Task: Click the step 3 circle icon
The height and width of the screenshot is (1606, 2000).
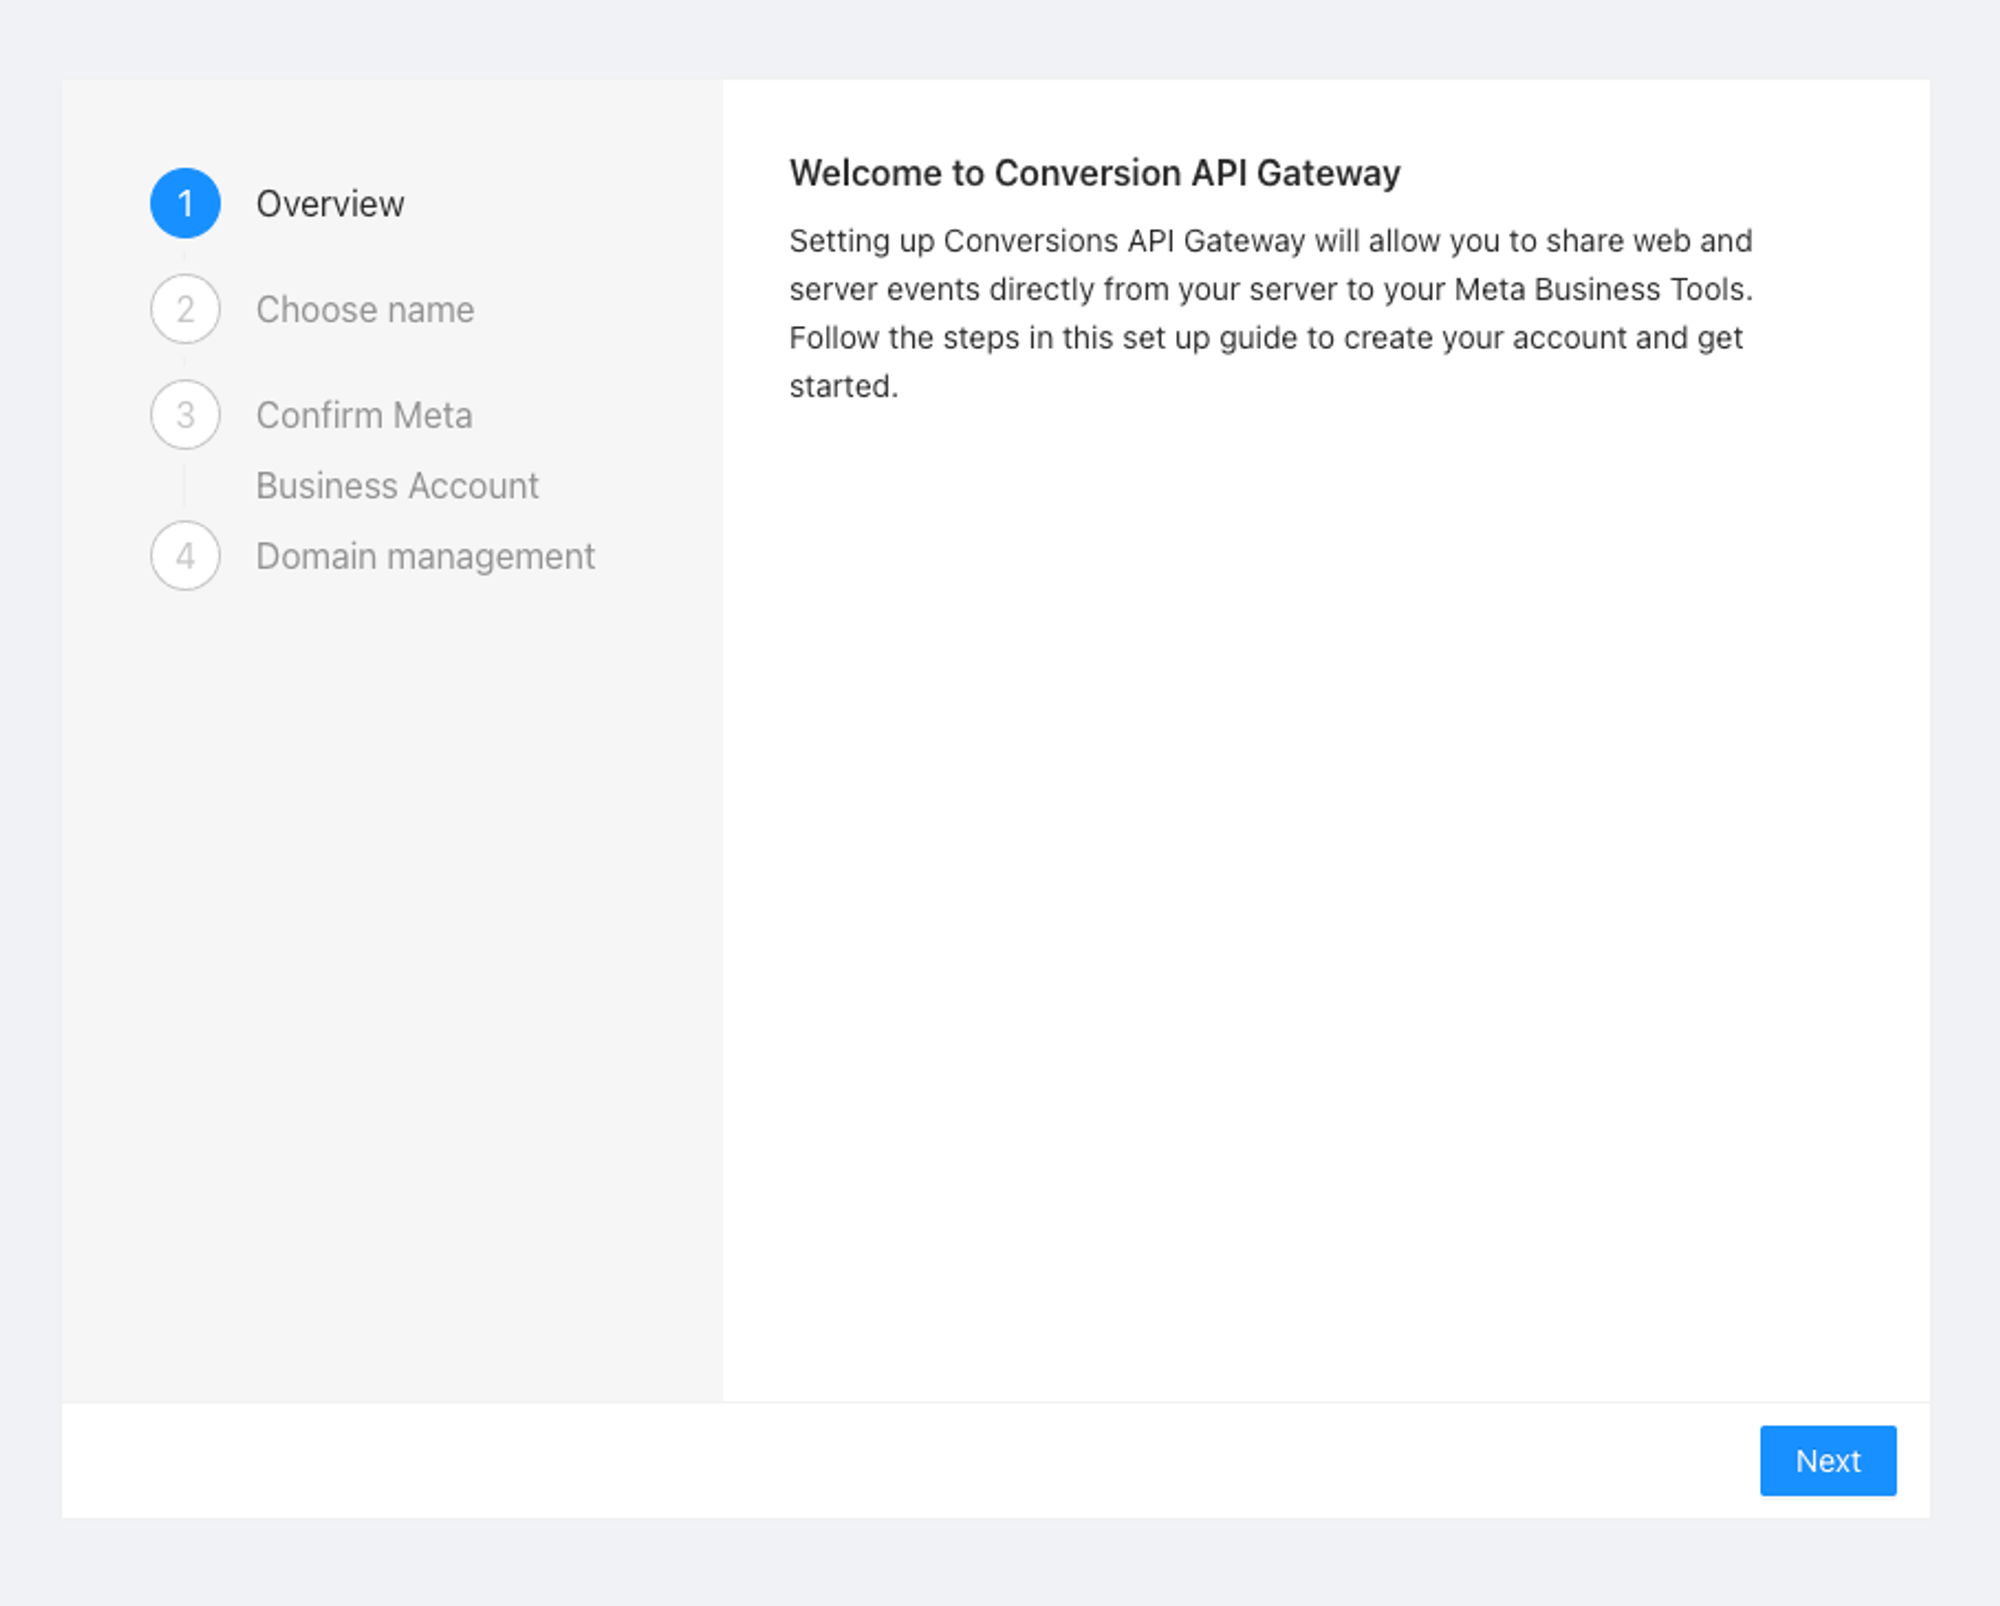Action: [x=185, y=415]
